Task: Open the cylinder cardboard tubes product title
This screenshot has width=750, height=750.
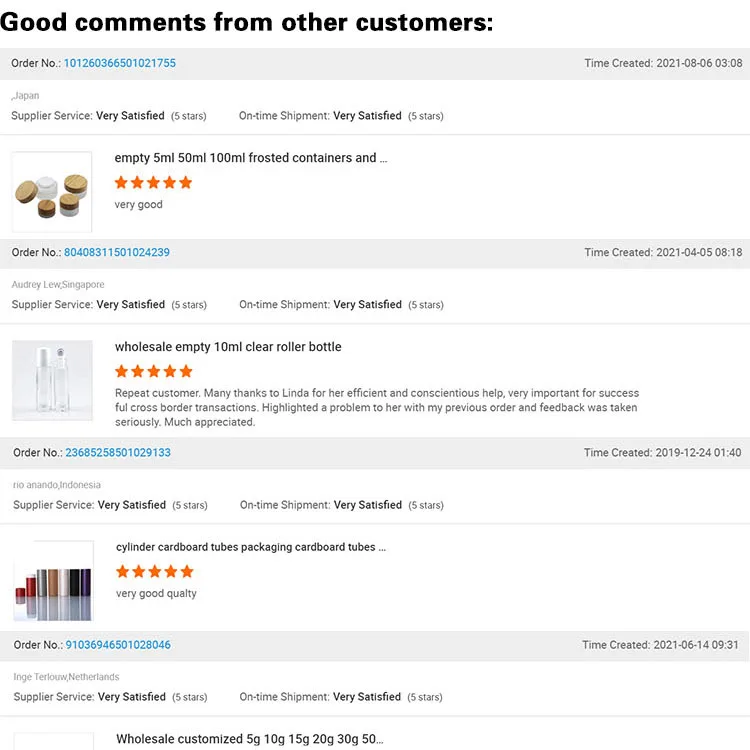Action: [x=251, y=547]
